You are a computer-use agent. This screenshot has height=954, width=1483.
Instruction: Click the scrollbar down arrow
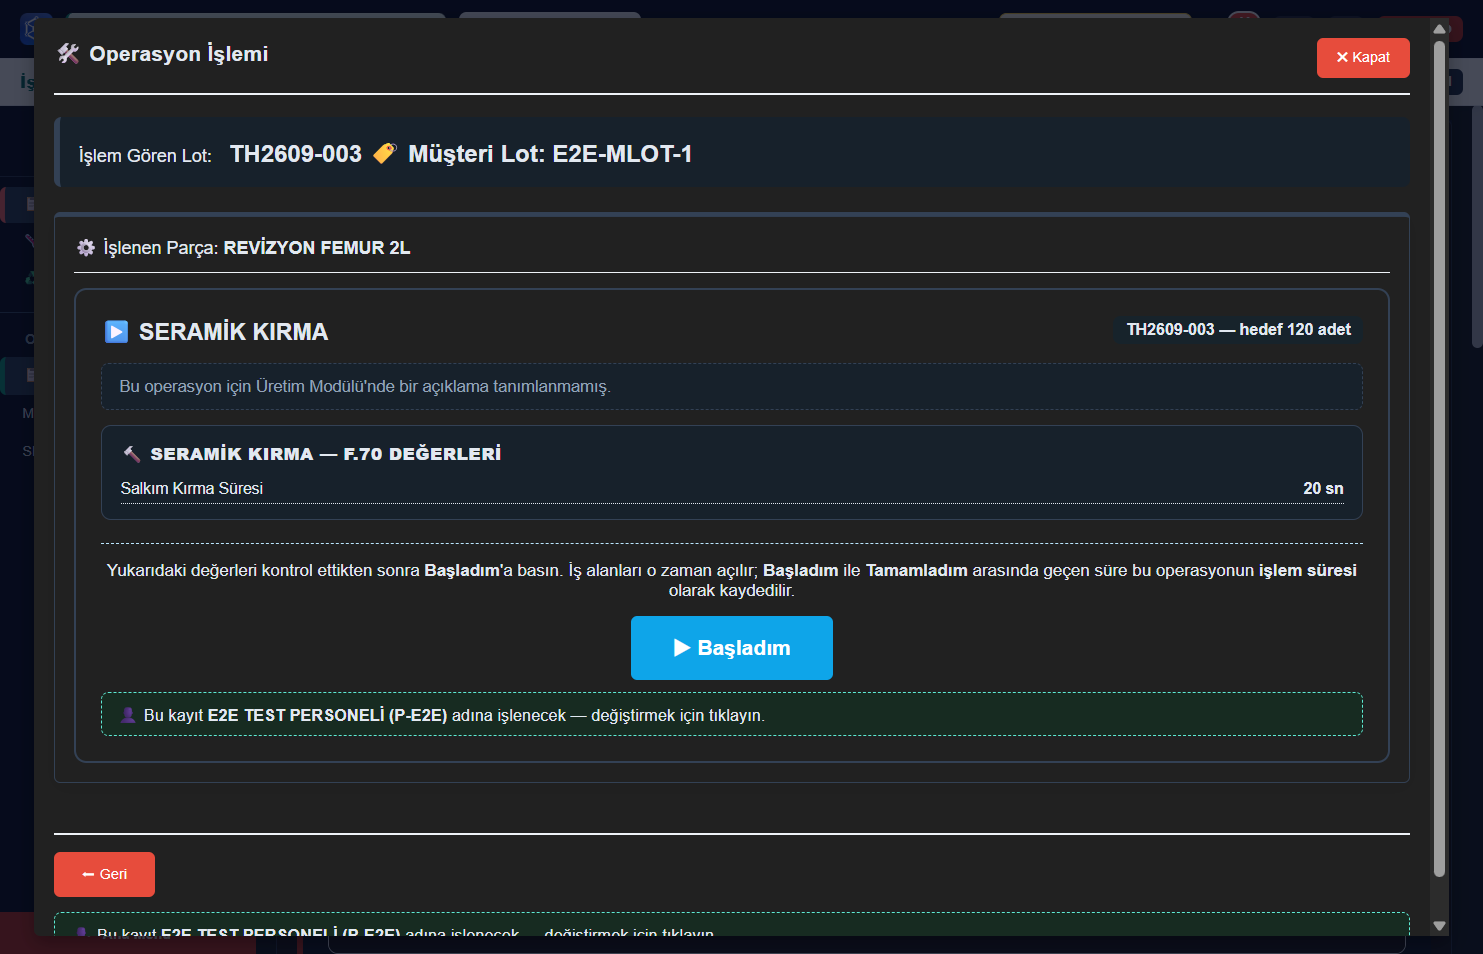tap(1440, 926)
